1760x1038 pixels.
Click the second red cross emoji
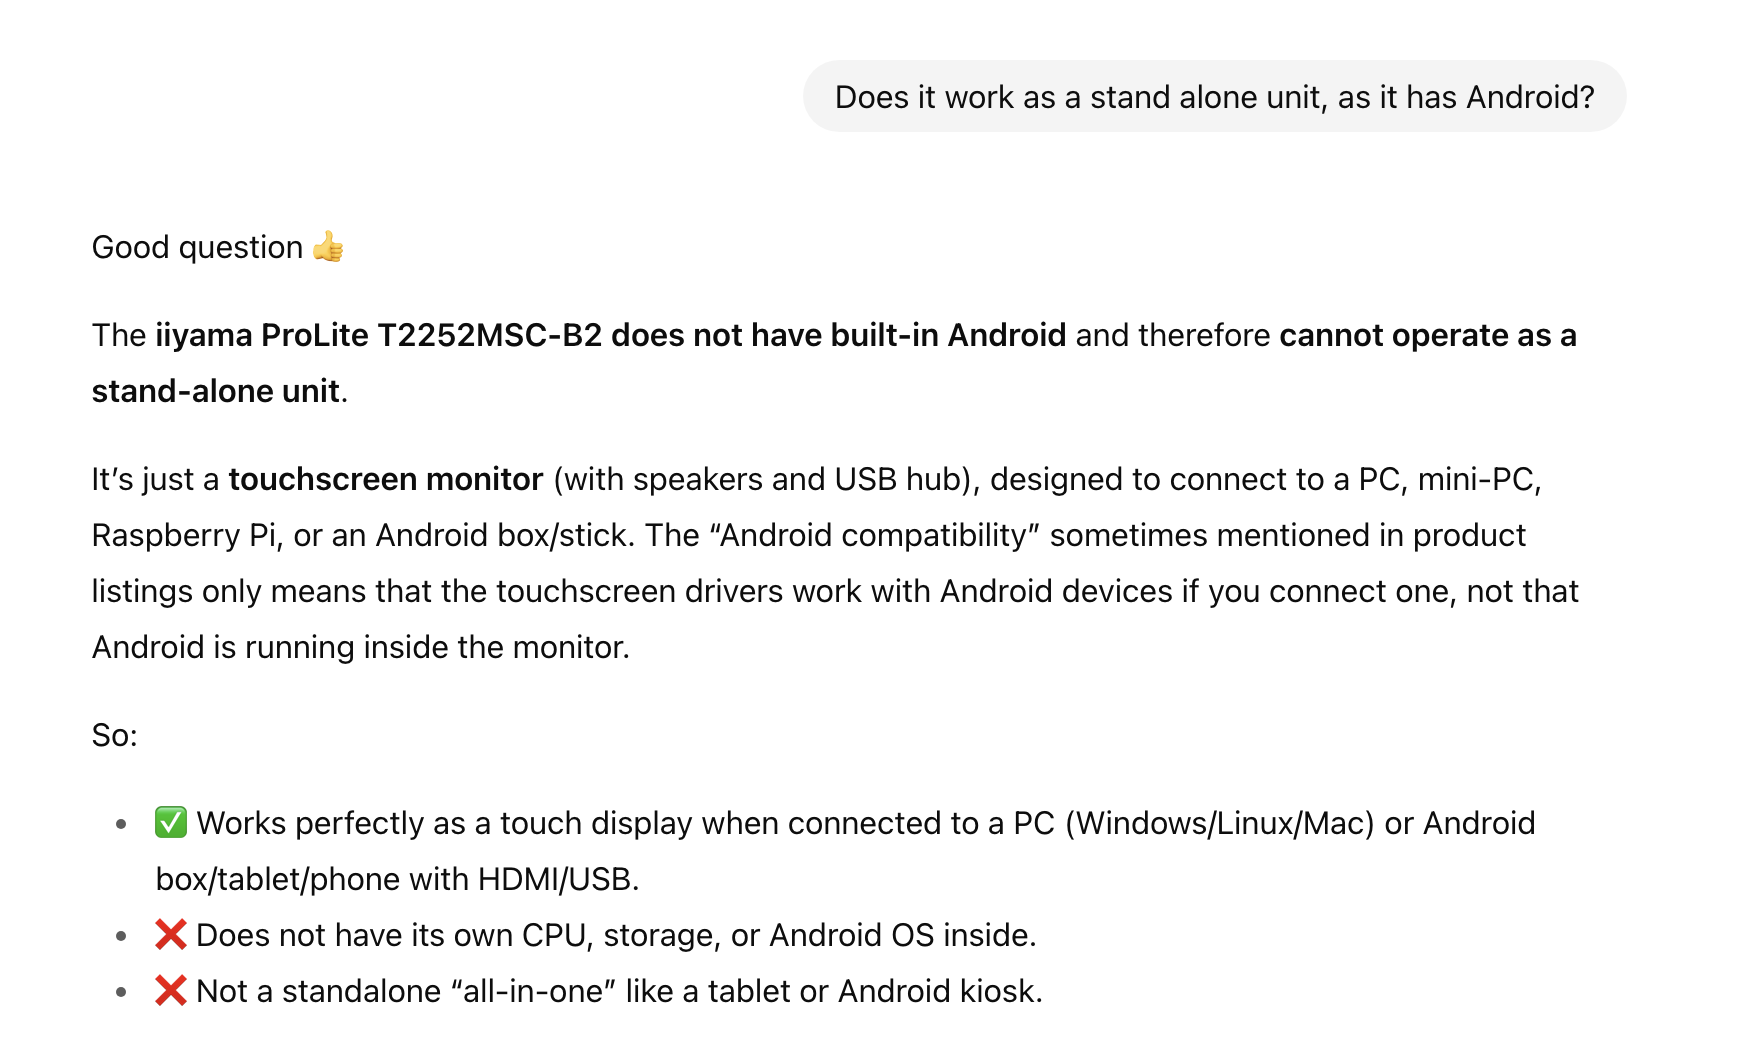pyautogui.click(x=171, y=990)
